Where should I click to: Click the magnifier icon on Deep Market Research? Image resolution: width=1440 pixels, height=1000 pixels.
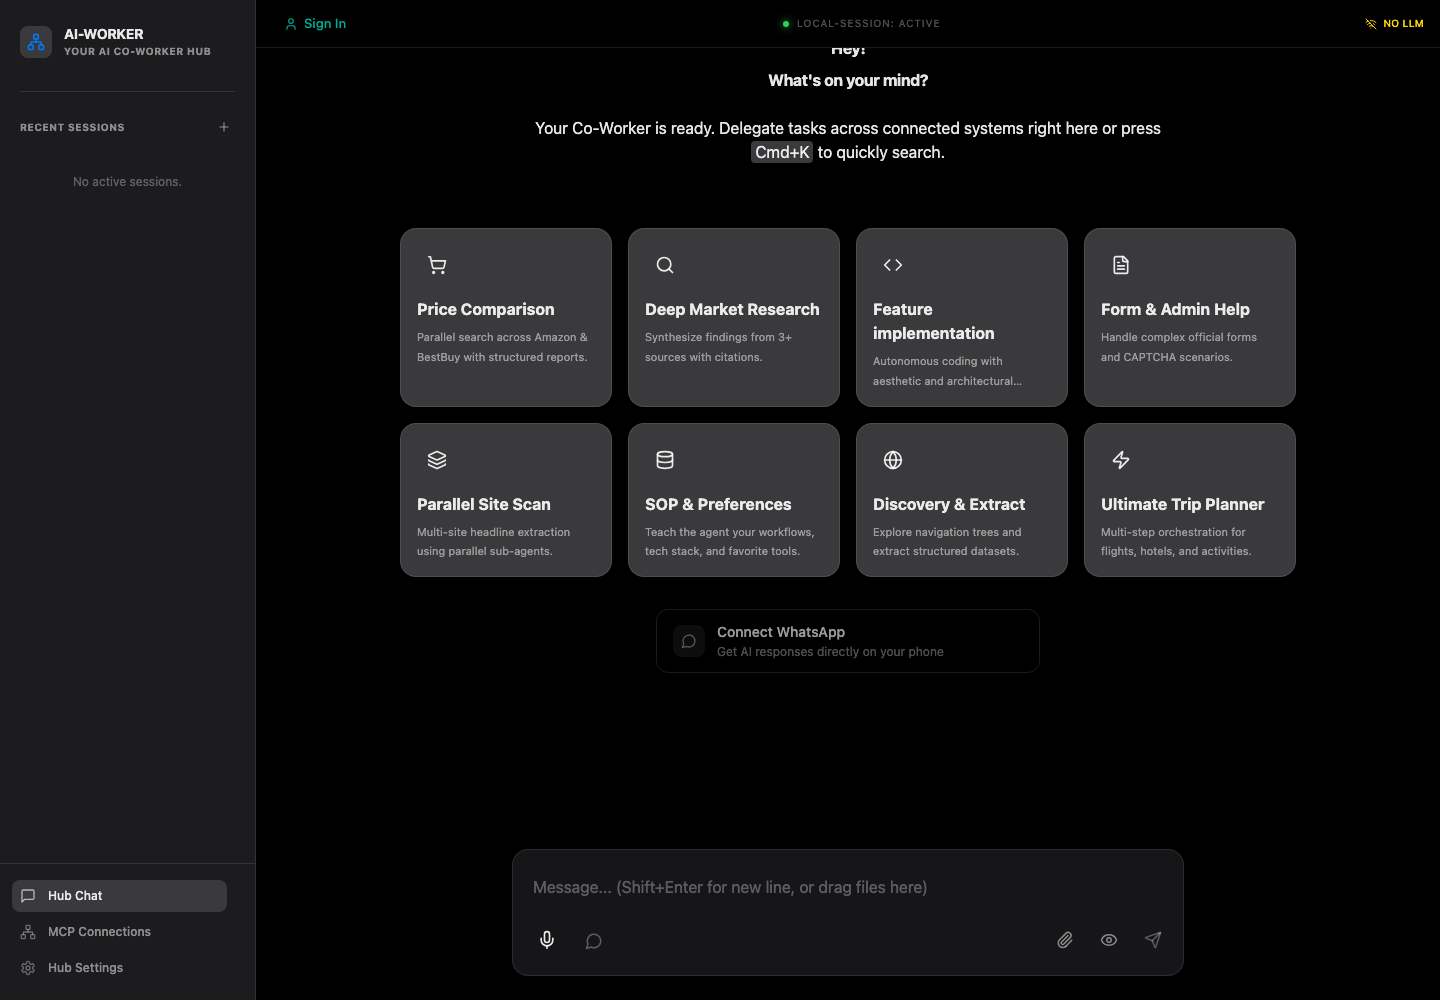pos(665,265)
